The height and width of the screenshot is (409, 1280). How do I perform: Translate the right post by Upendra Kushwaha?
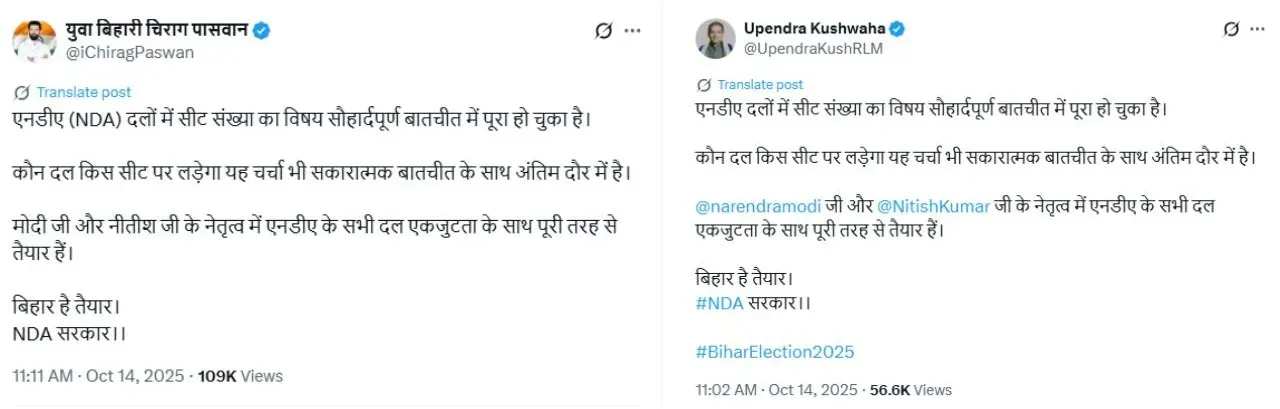(x=760, y=85)
